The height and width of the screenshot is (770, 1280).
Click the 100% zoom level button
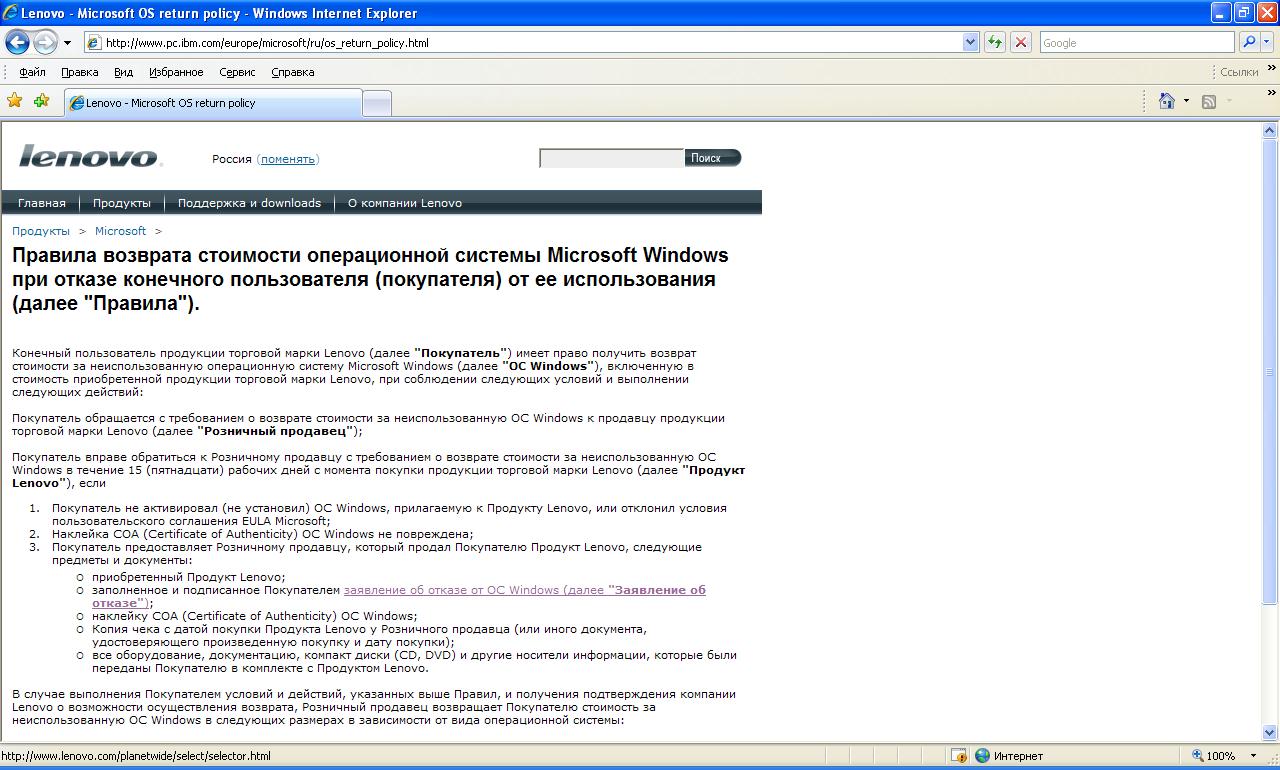(1213, 756)
